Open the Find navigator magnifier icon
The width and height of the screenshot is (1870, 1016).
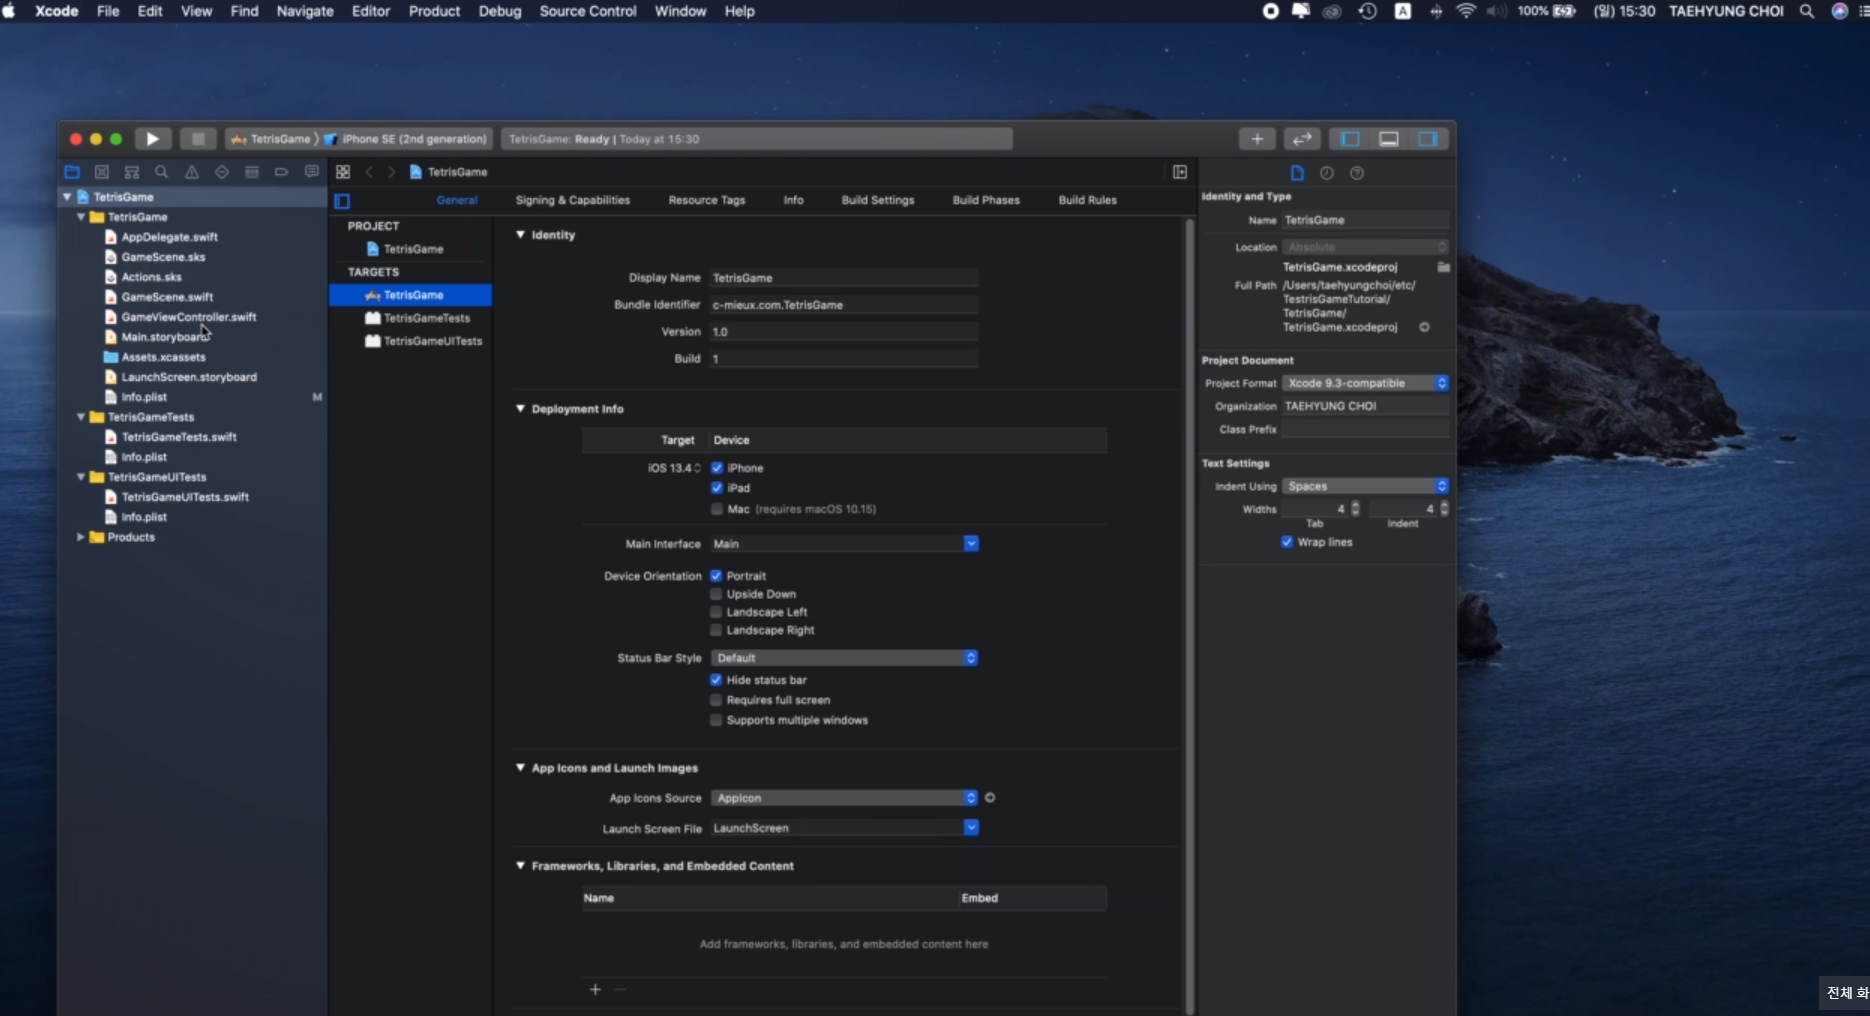click(162, 172)
